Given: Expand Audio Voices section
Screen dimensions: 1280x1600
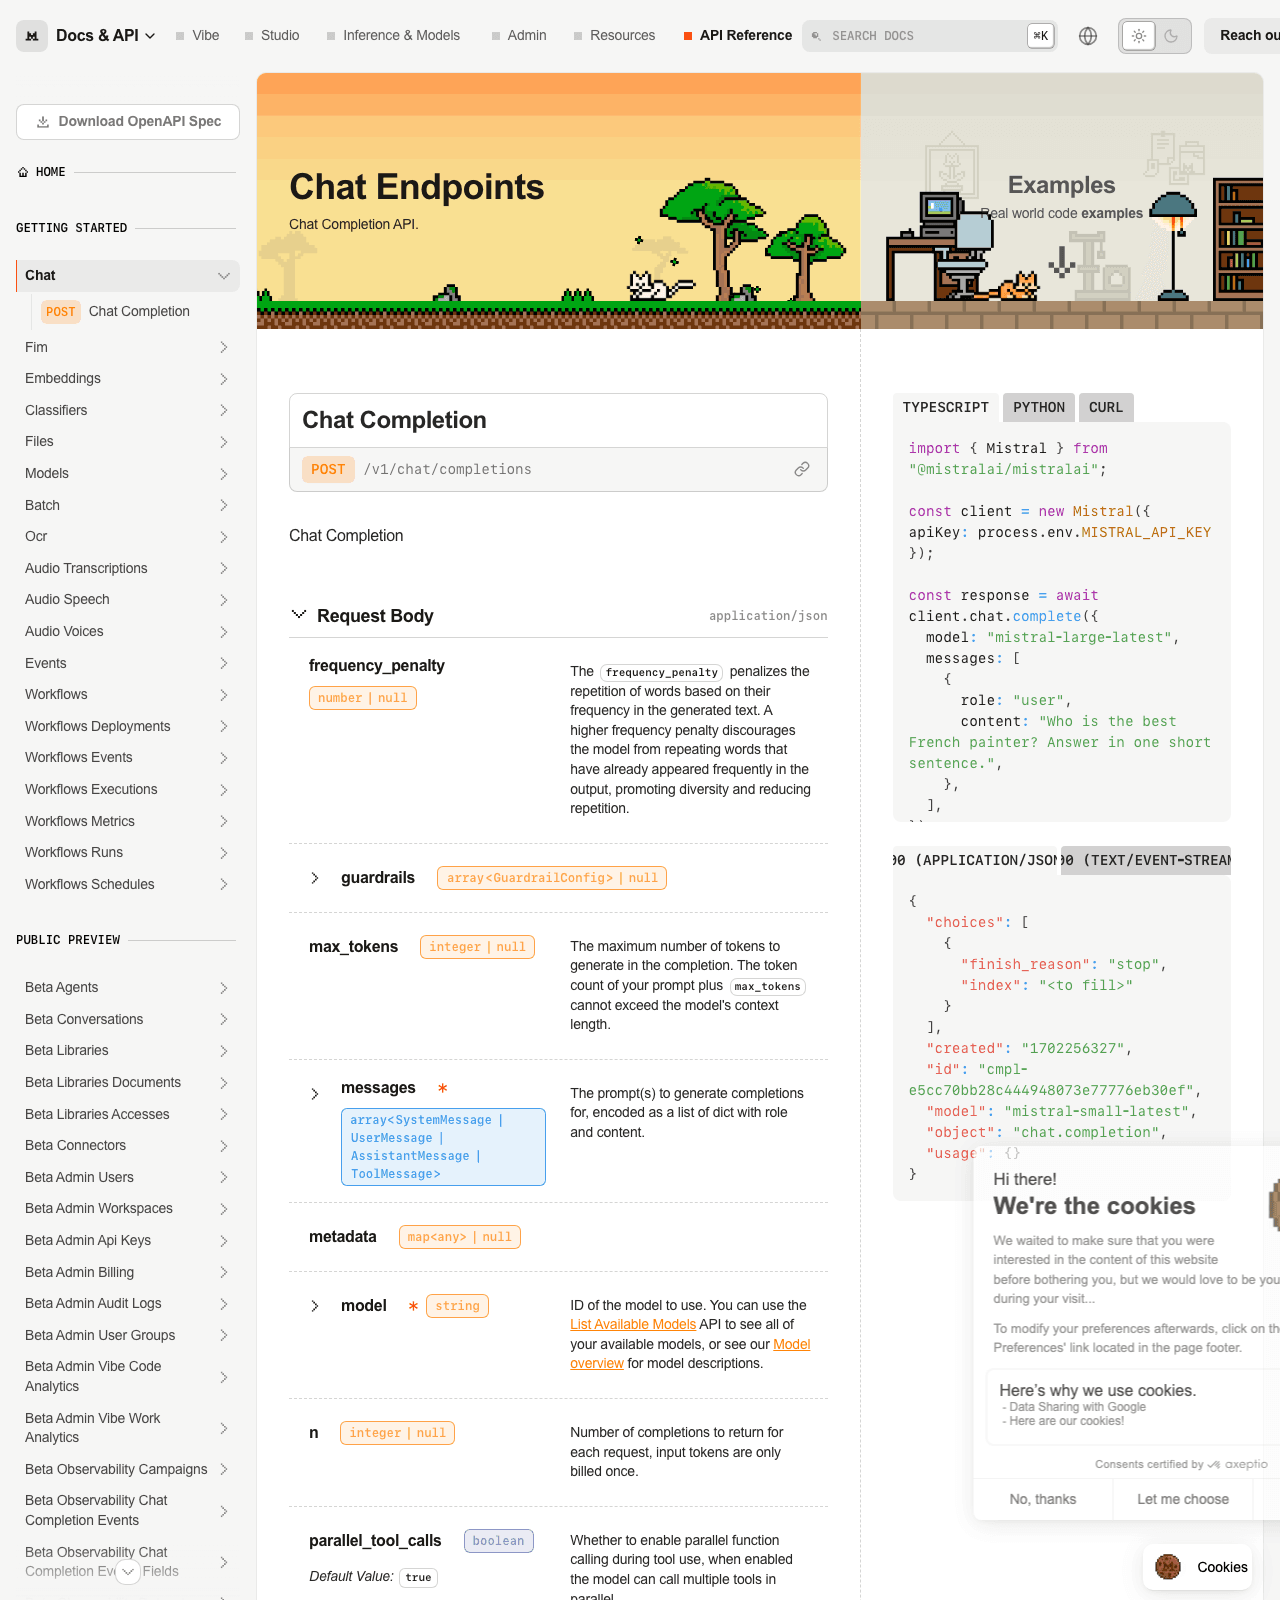Looking at the screenshot, I should (x=223, y=632).
